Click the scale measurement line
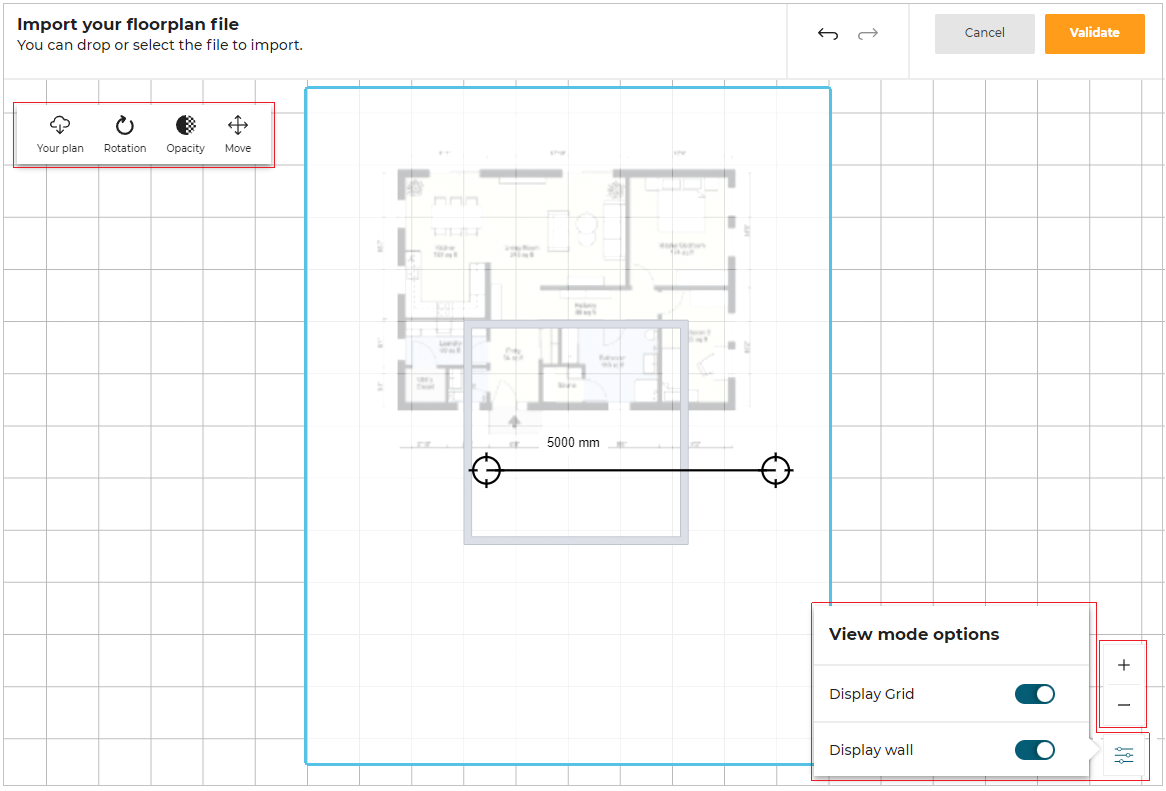Screen dimensions: 1166x791 (630, 469)
